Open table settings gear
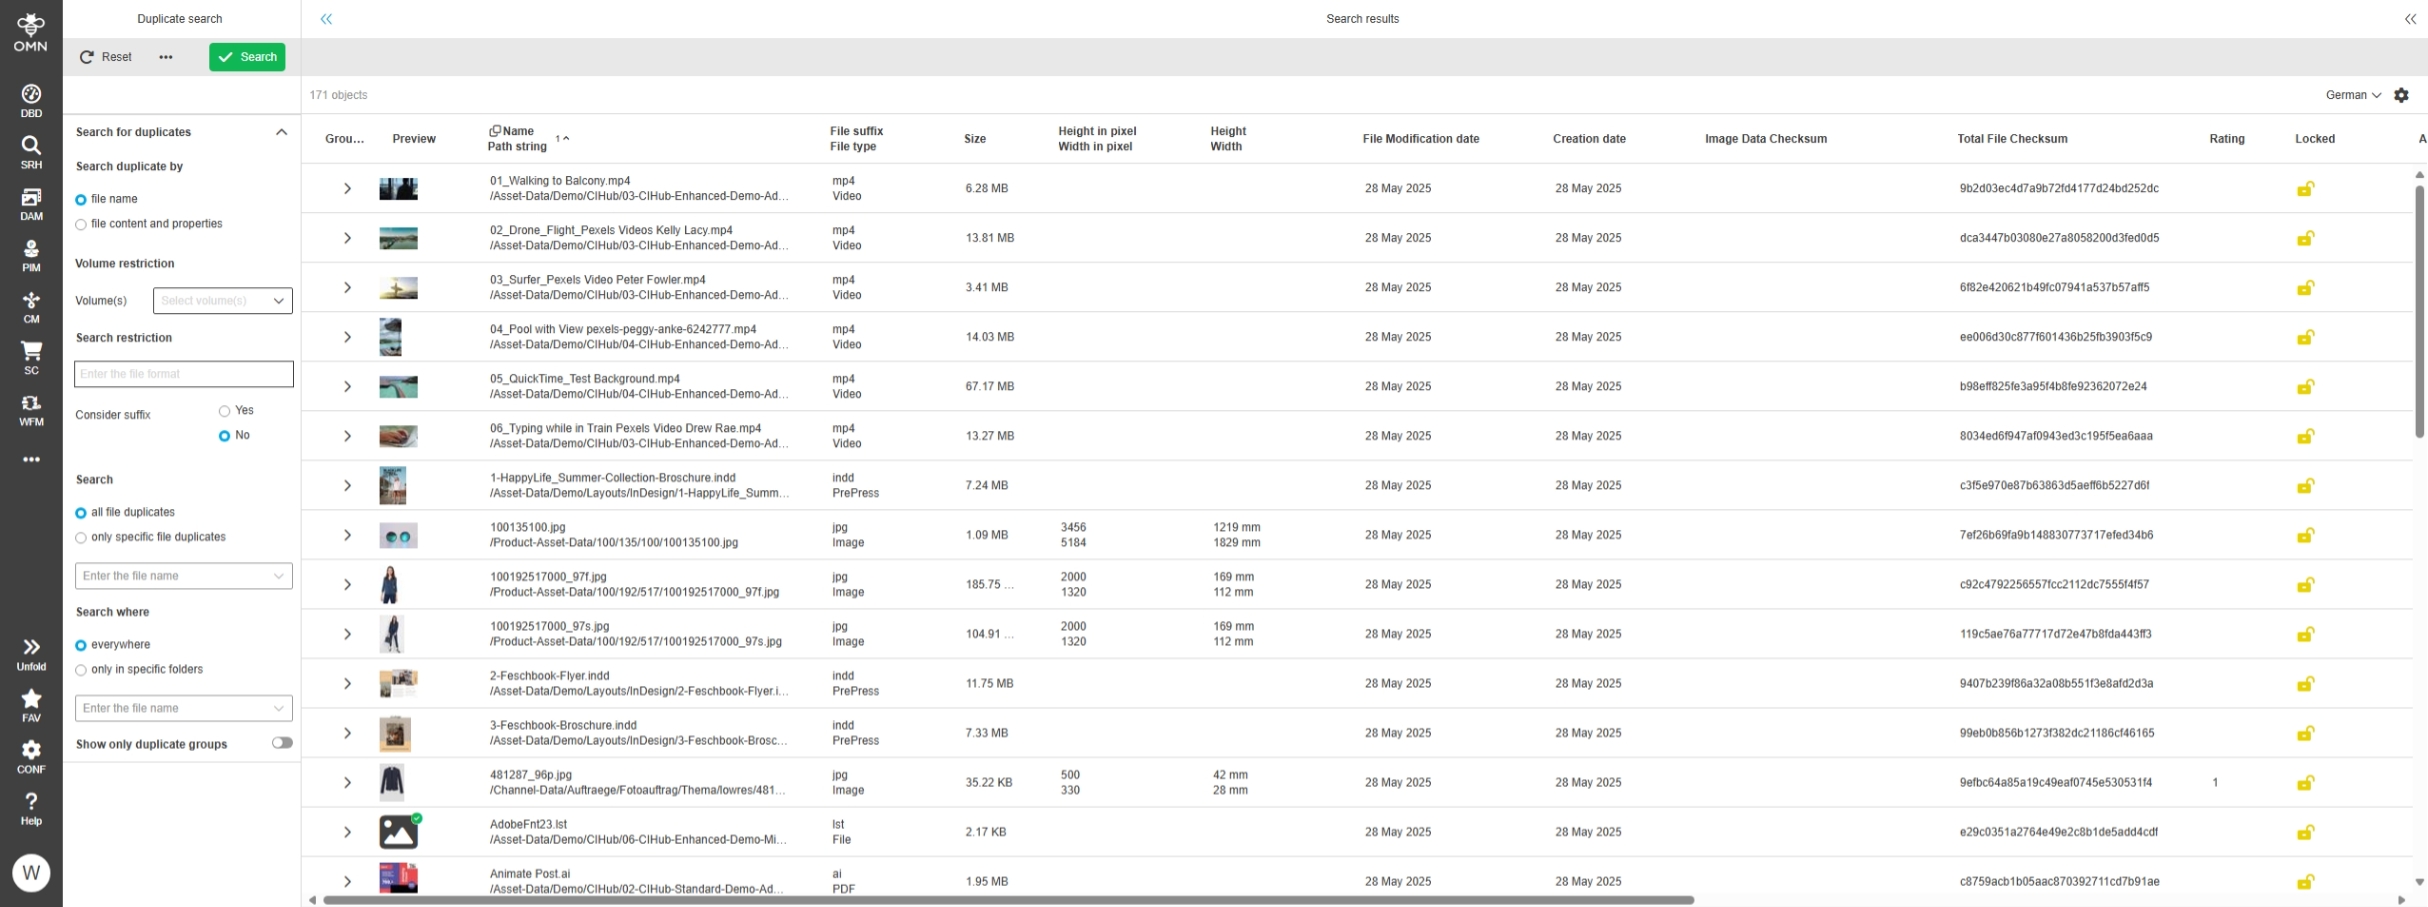This screenshot has width=2428, height=907. (x=2401, y=95)
